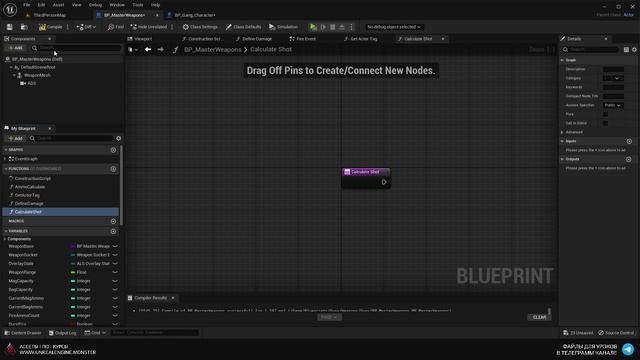Open the Asset menu
This screenshot has height=360, width=640.
(x=58, y=5)
